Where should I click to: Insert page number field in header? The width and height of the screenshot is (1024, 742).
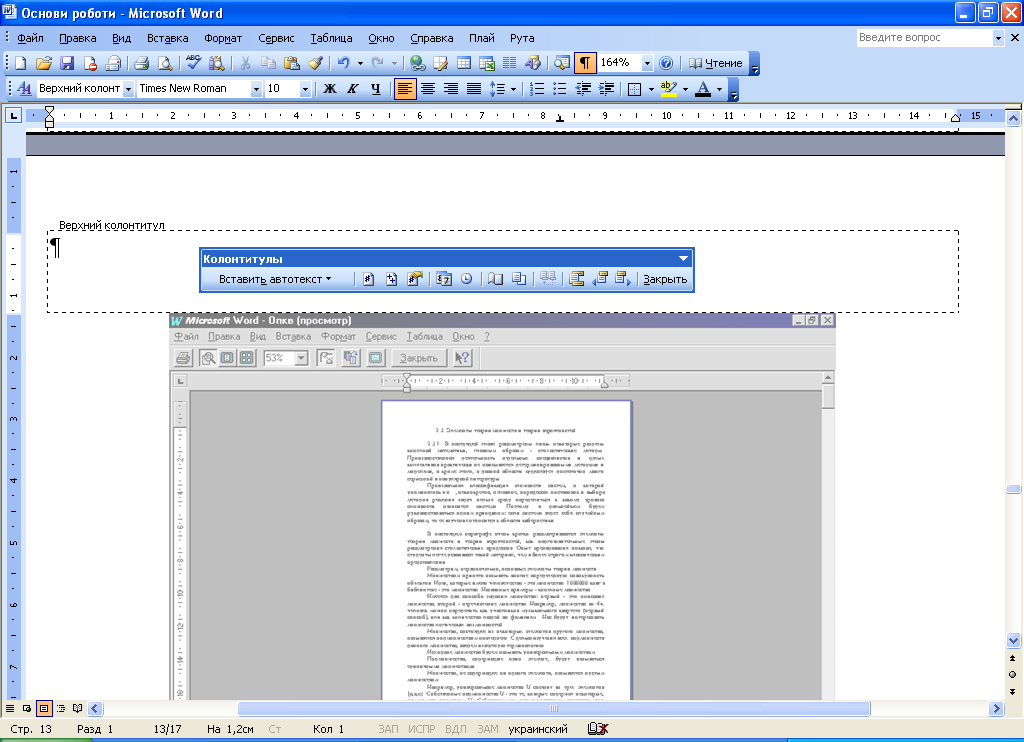(368, 280)
